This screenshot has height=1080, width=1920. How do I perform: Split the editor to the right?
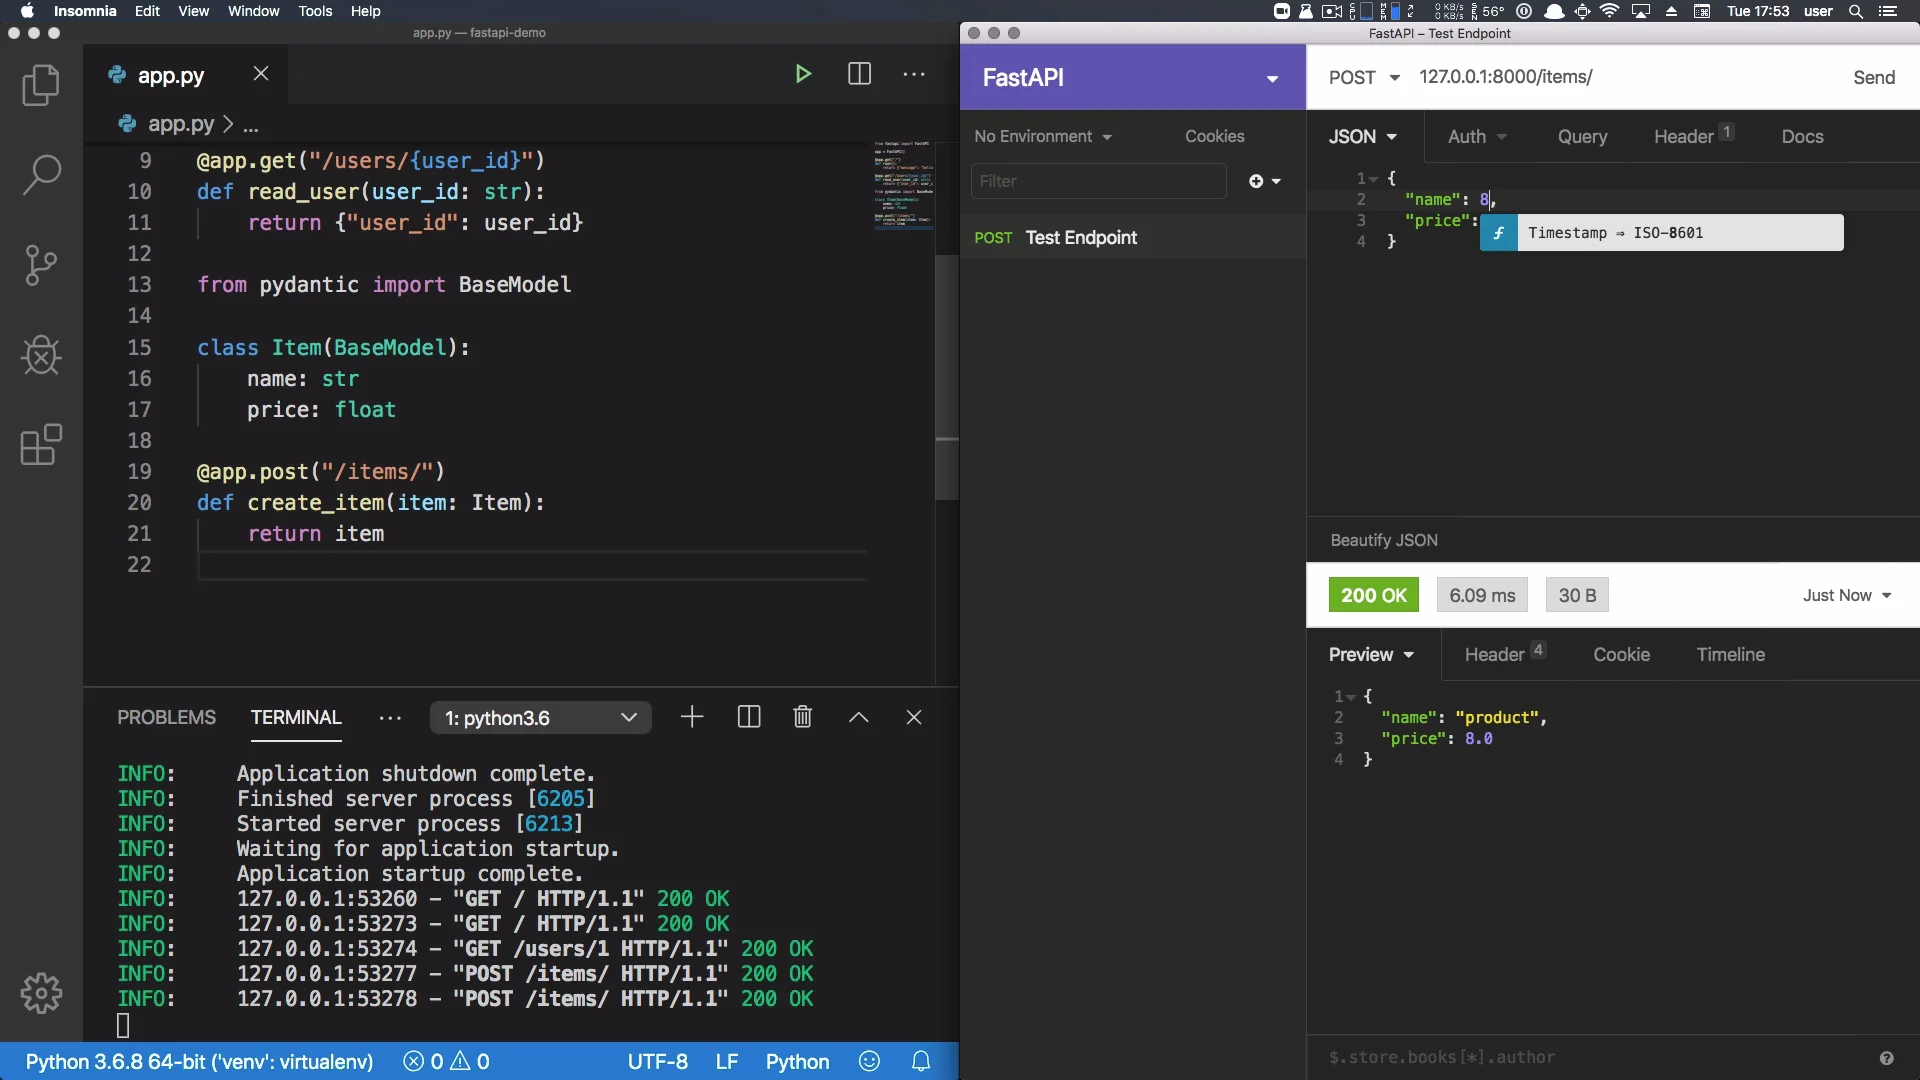point(859,74)
